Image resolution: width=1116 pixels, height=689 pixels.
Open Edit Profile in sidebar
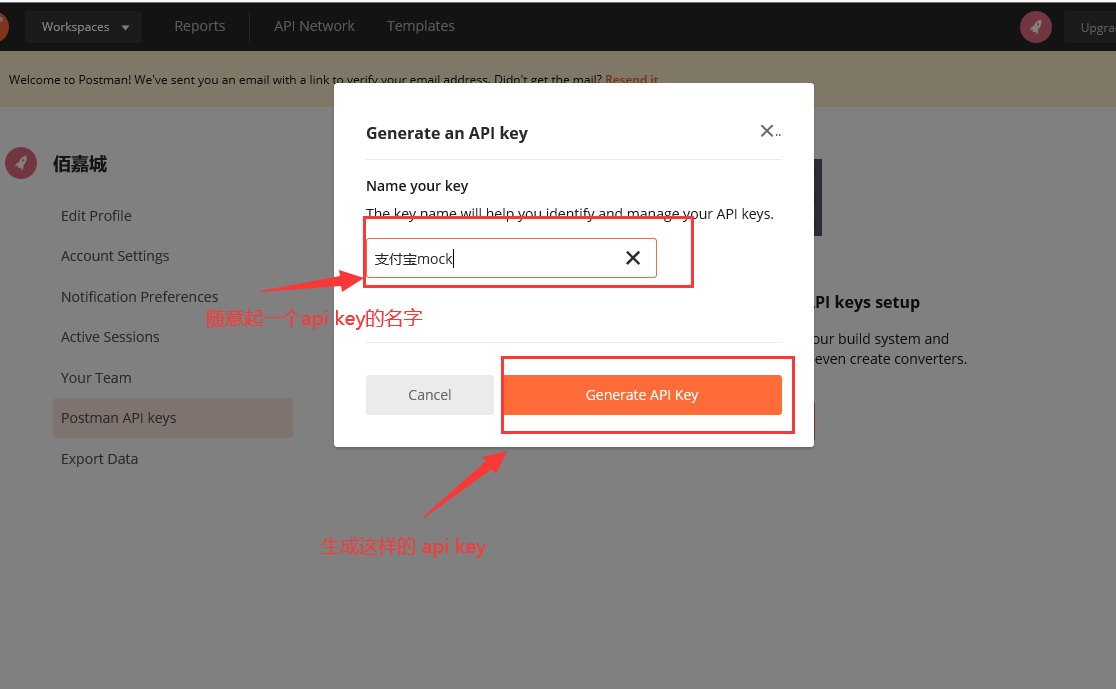pyautogui.click(x=96, y=216)
